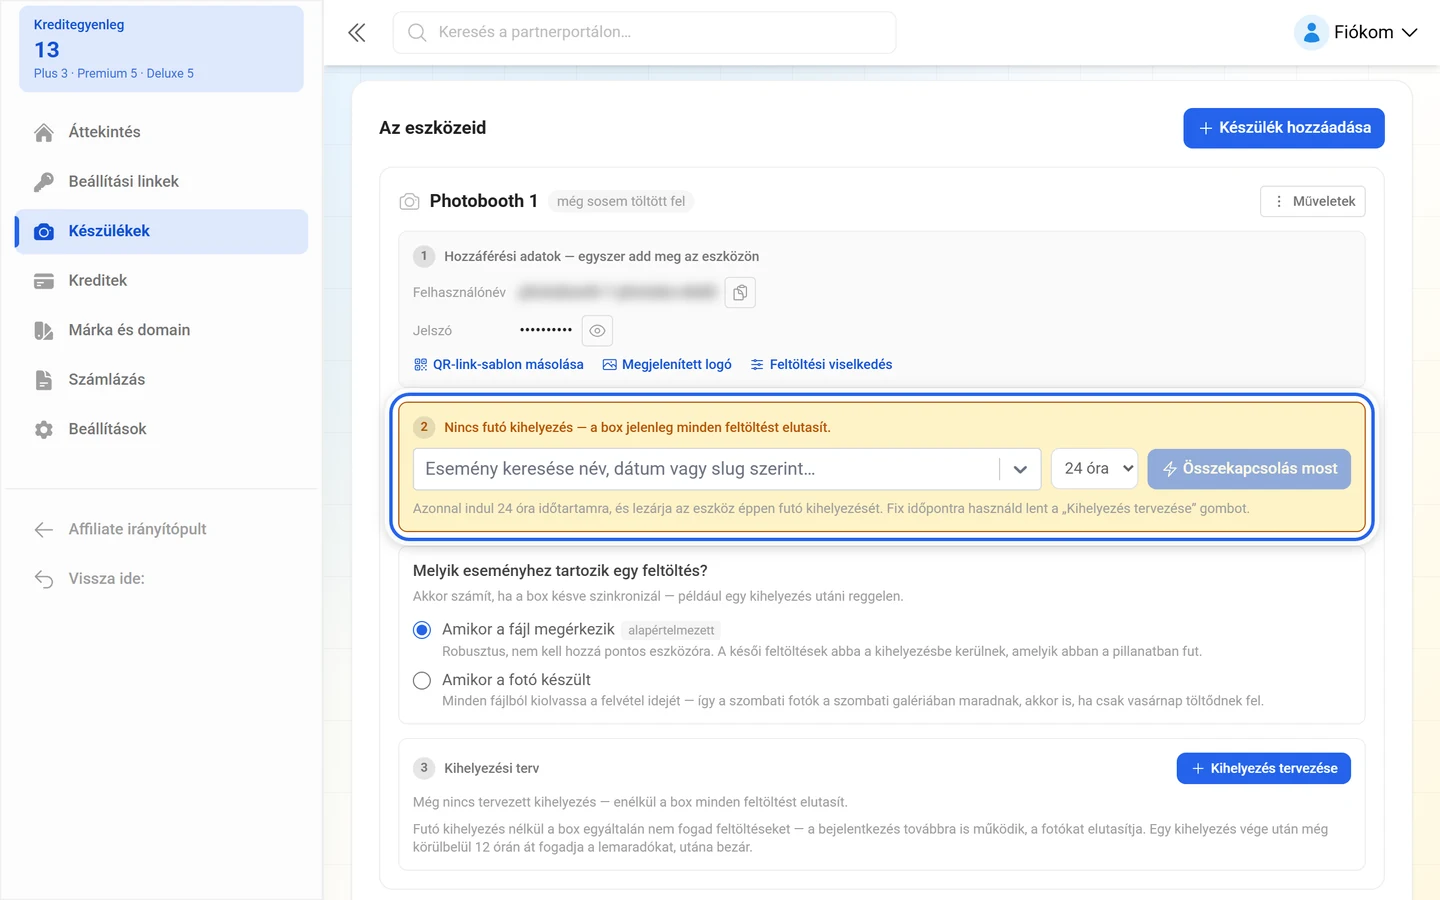Click the Készülék hozzáadása button
The image size is (1440, 900).
pos(1284,128)
